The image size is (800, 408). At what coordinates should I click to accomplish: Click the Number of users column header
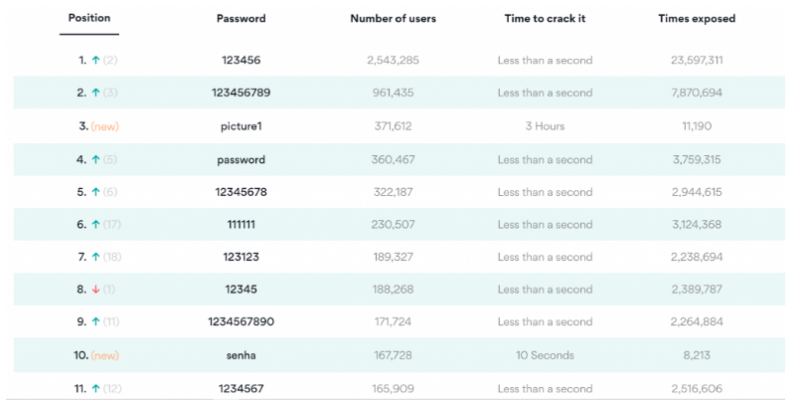pyautogui.click(x=393, y=19)
